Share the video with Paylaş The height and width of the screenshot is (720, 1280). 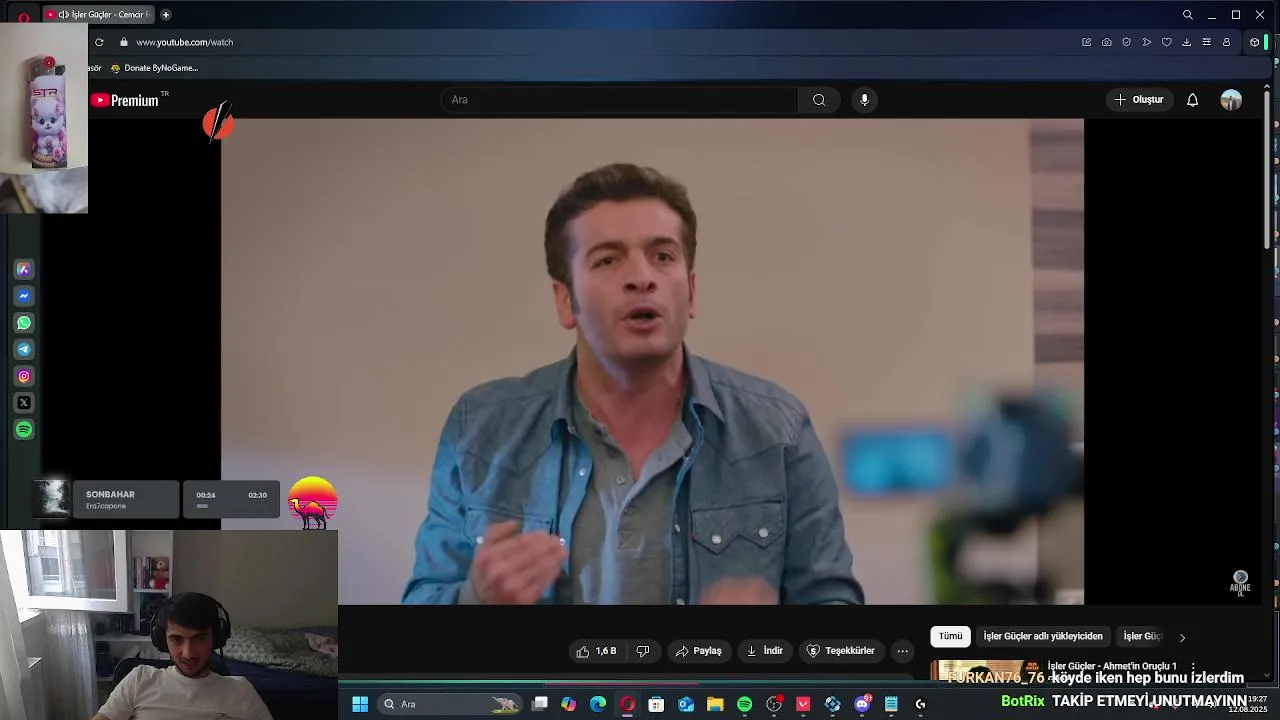(x=698, y=651)
